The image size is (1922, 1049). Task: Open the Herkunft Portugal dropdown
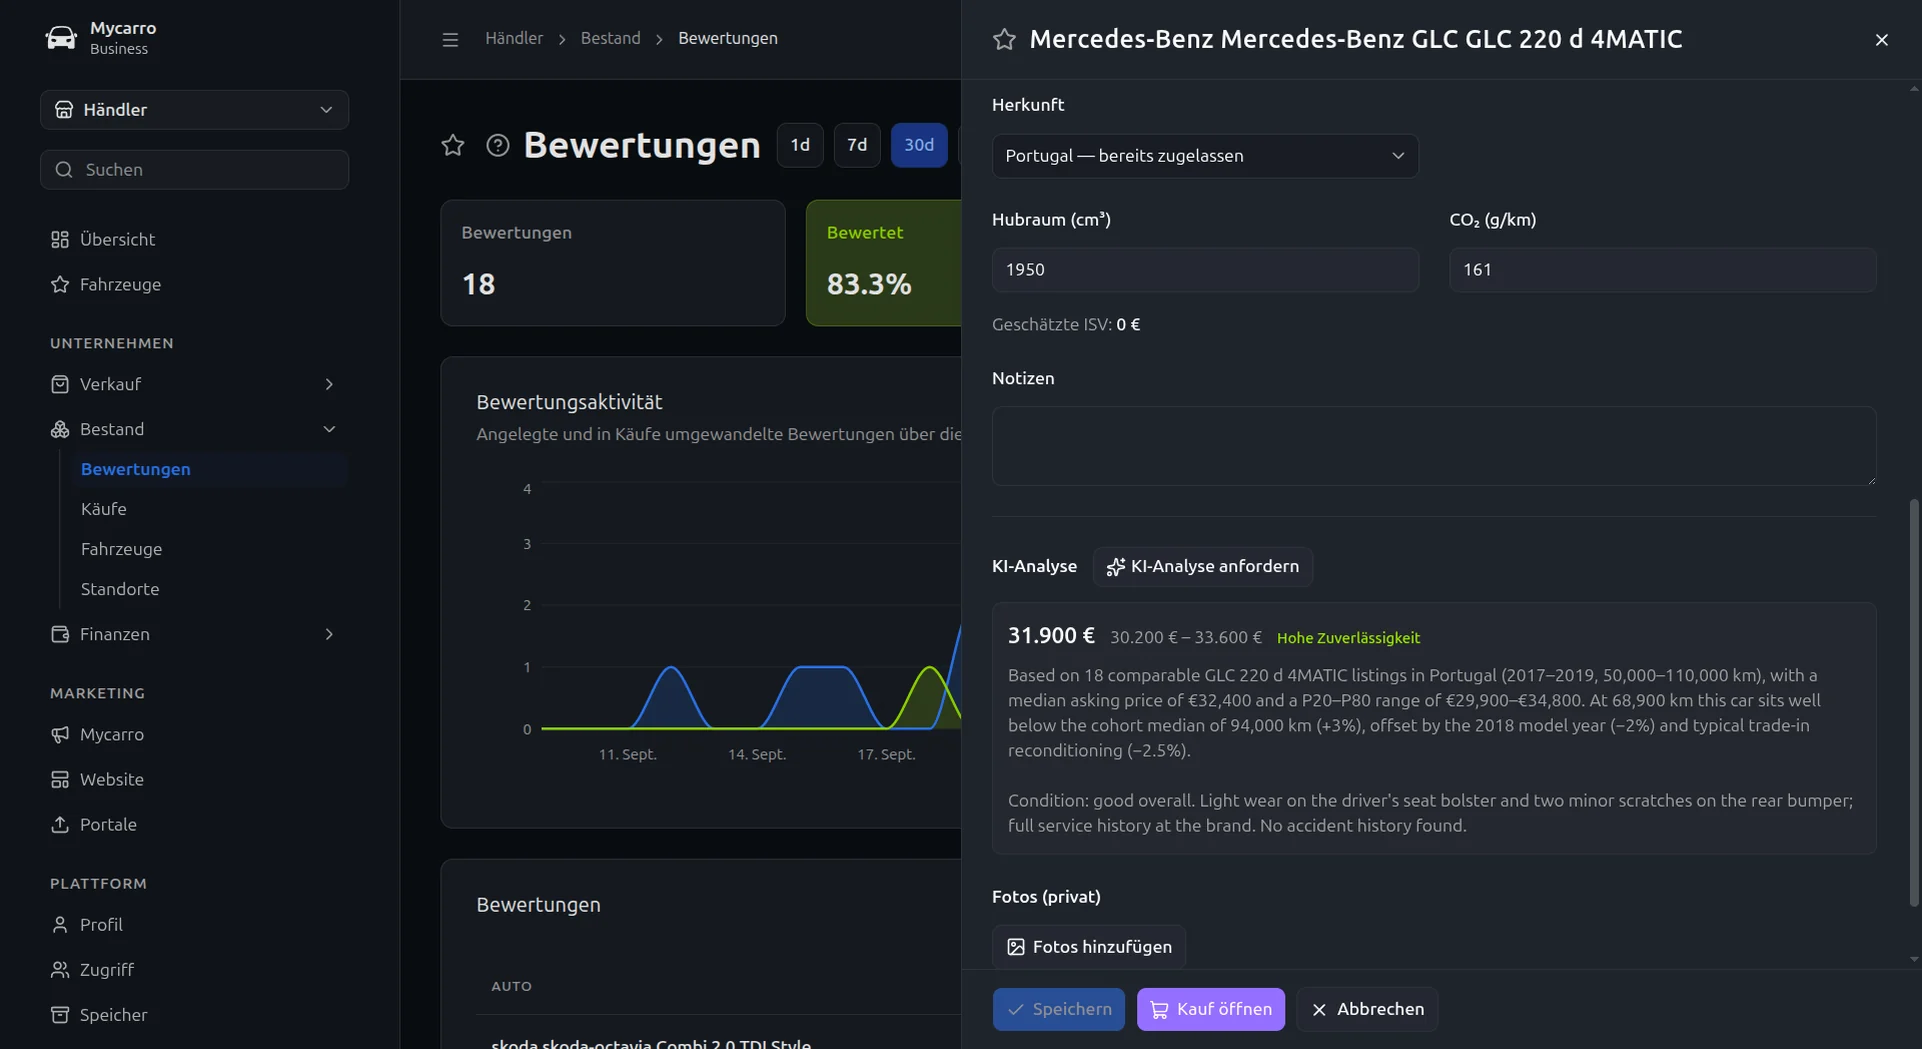pyautogui.click(x=1204, y=156)
